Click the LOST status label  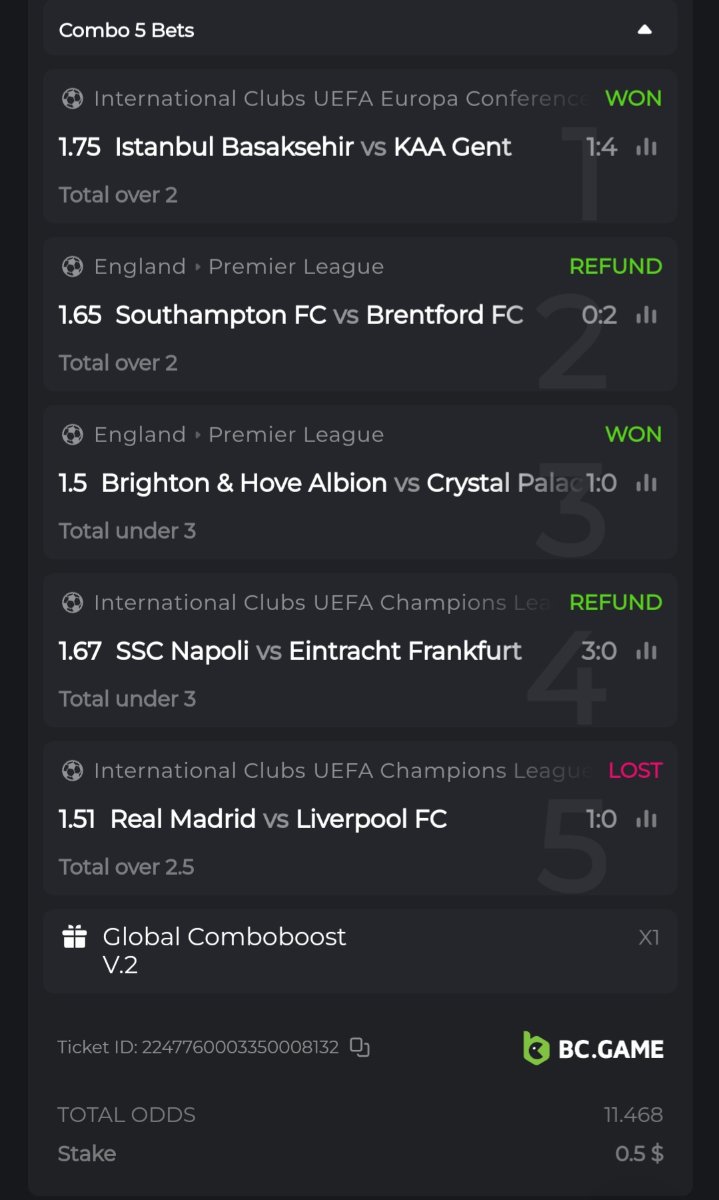click(635, 771)
